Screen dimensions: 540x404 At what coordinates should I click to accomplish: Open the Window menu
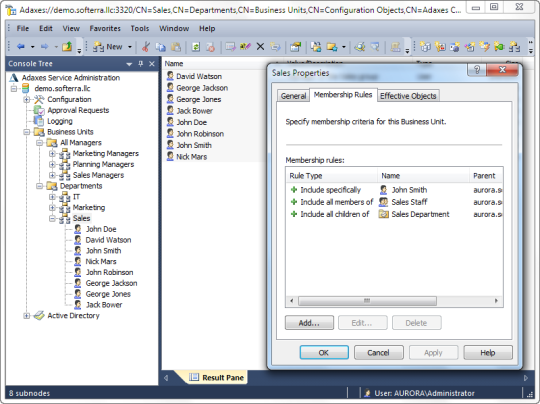[x=174, y=29]
